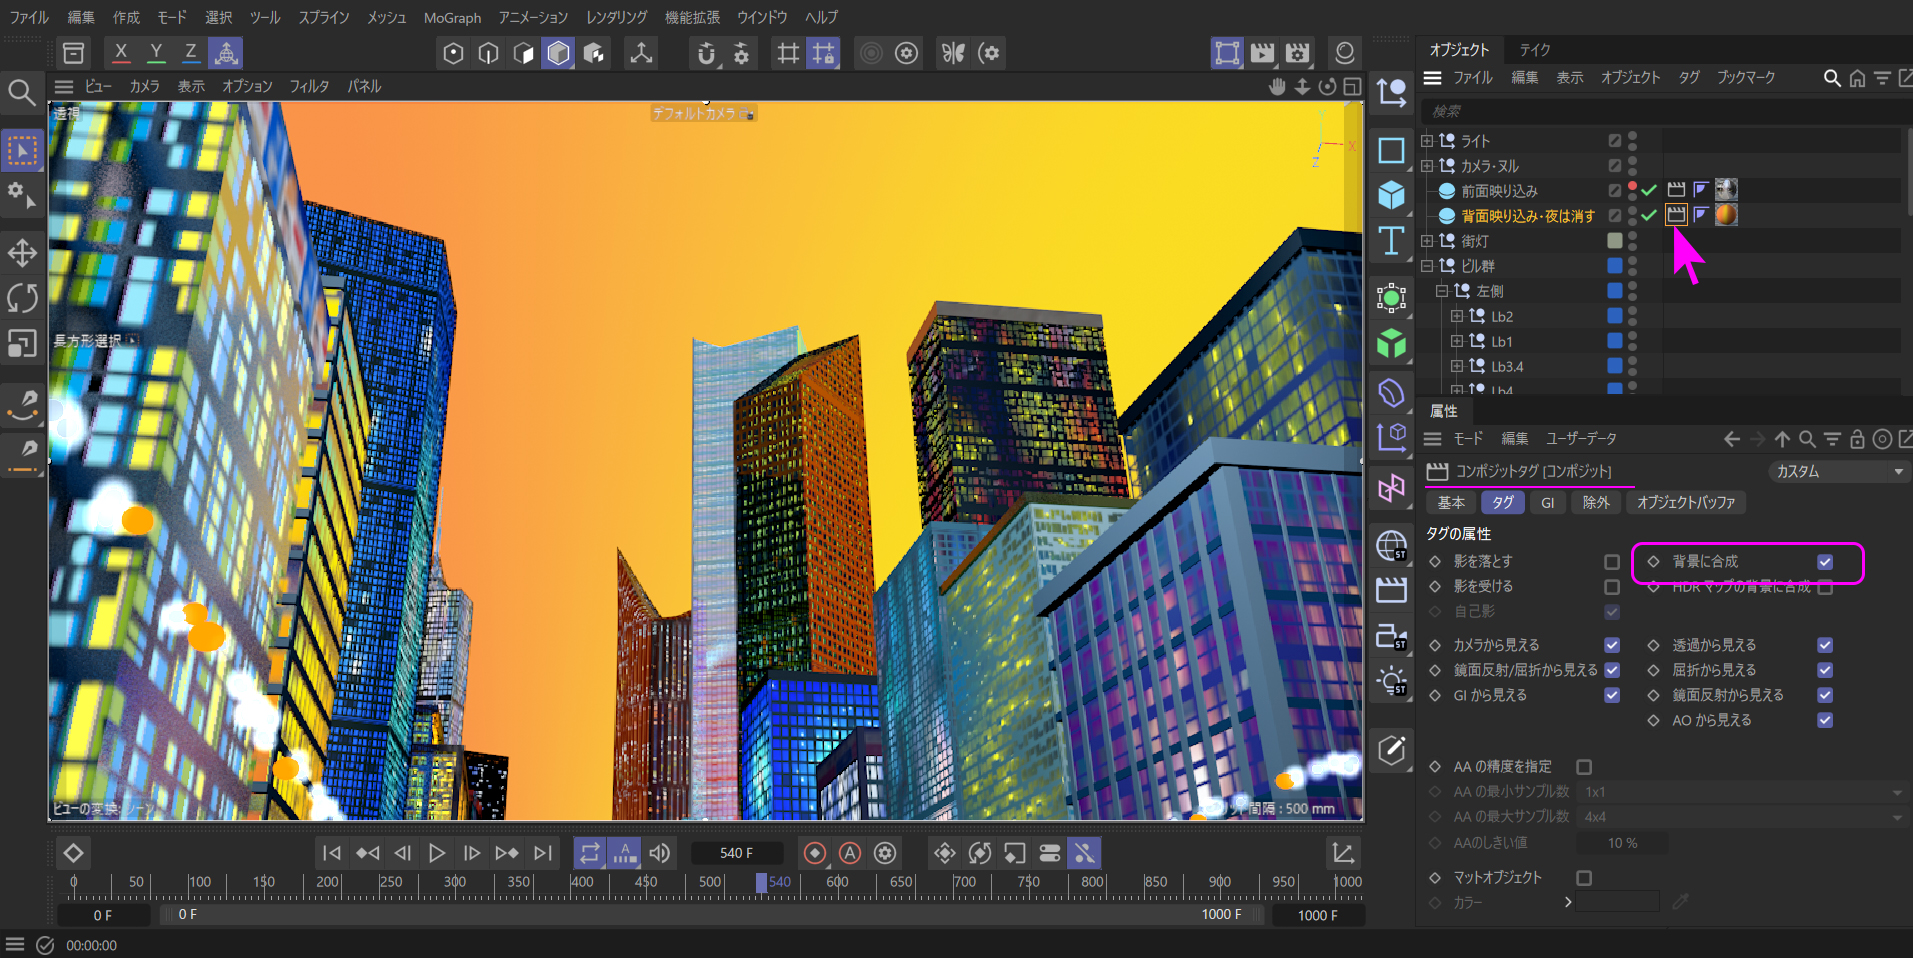This screenshot has height=958, width=1913.
Task: Click the Text spline tool icon
Action: click(1391, 241)
